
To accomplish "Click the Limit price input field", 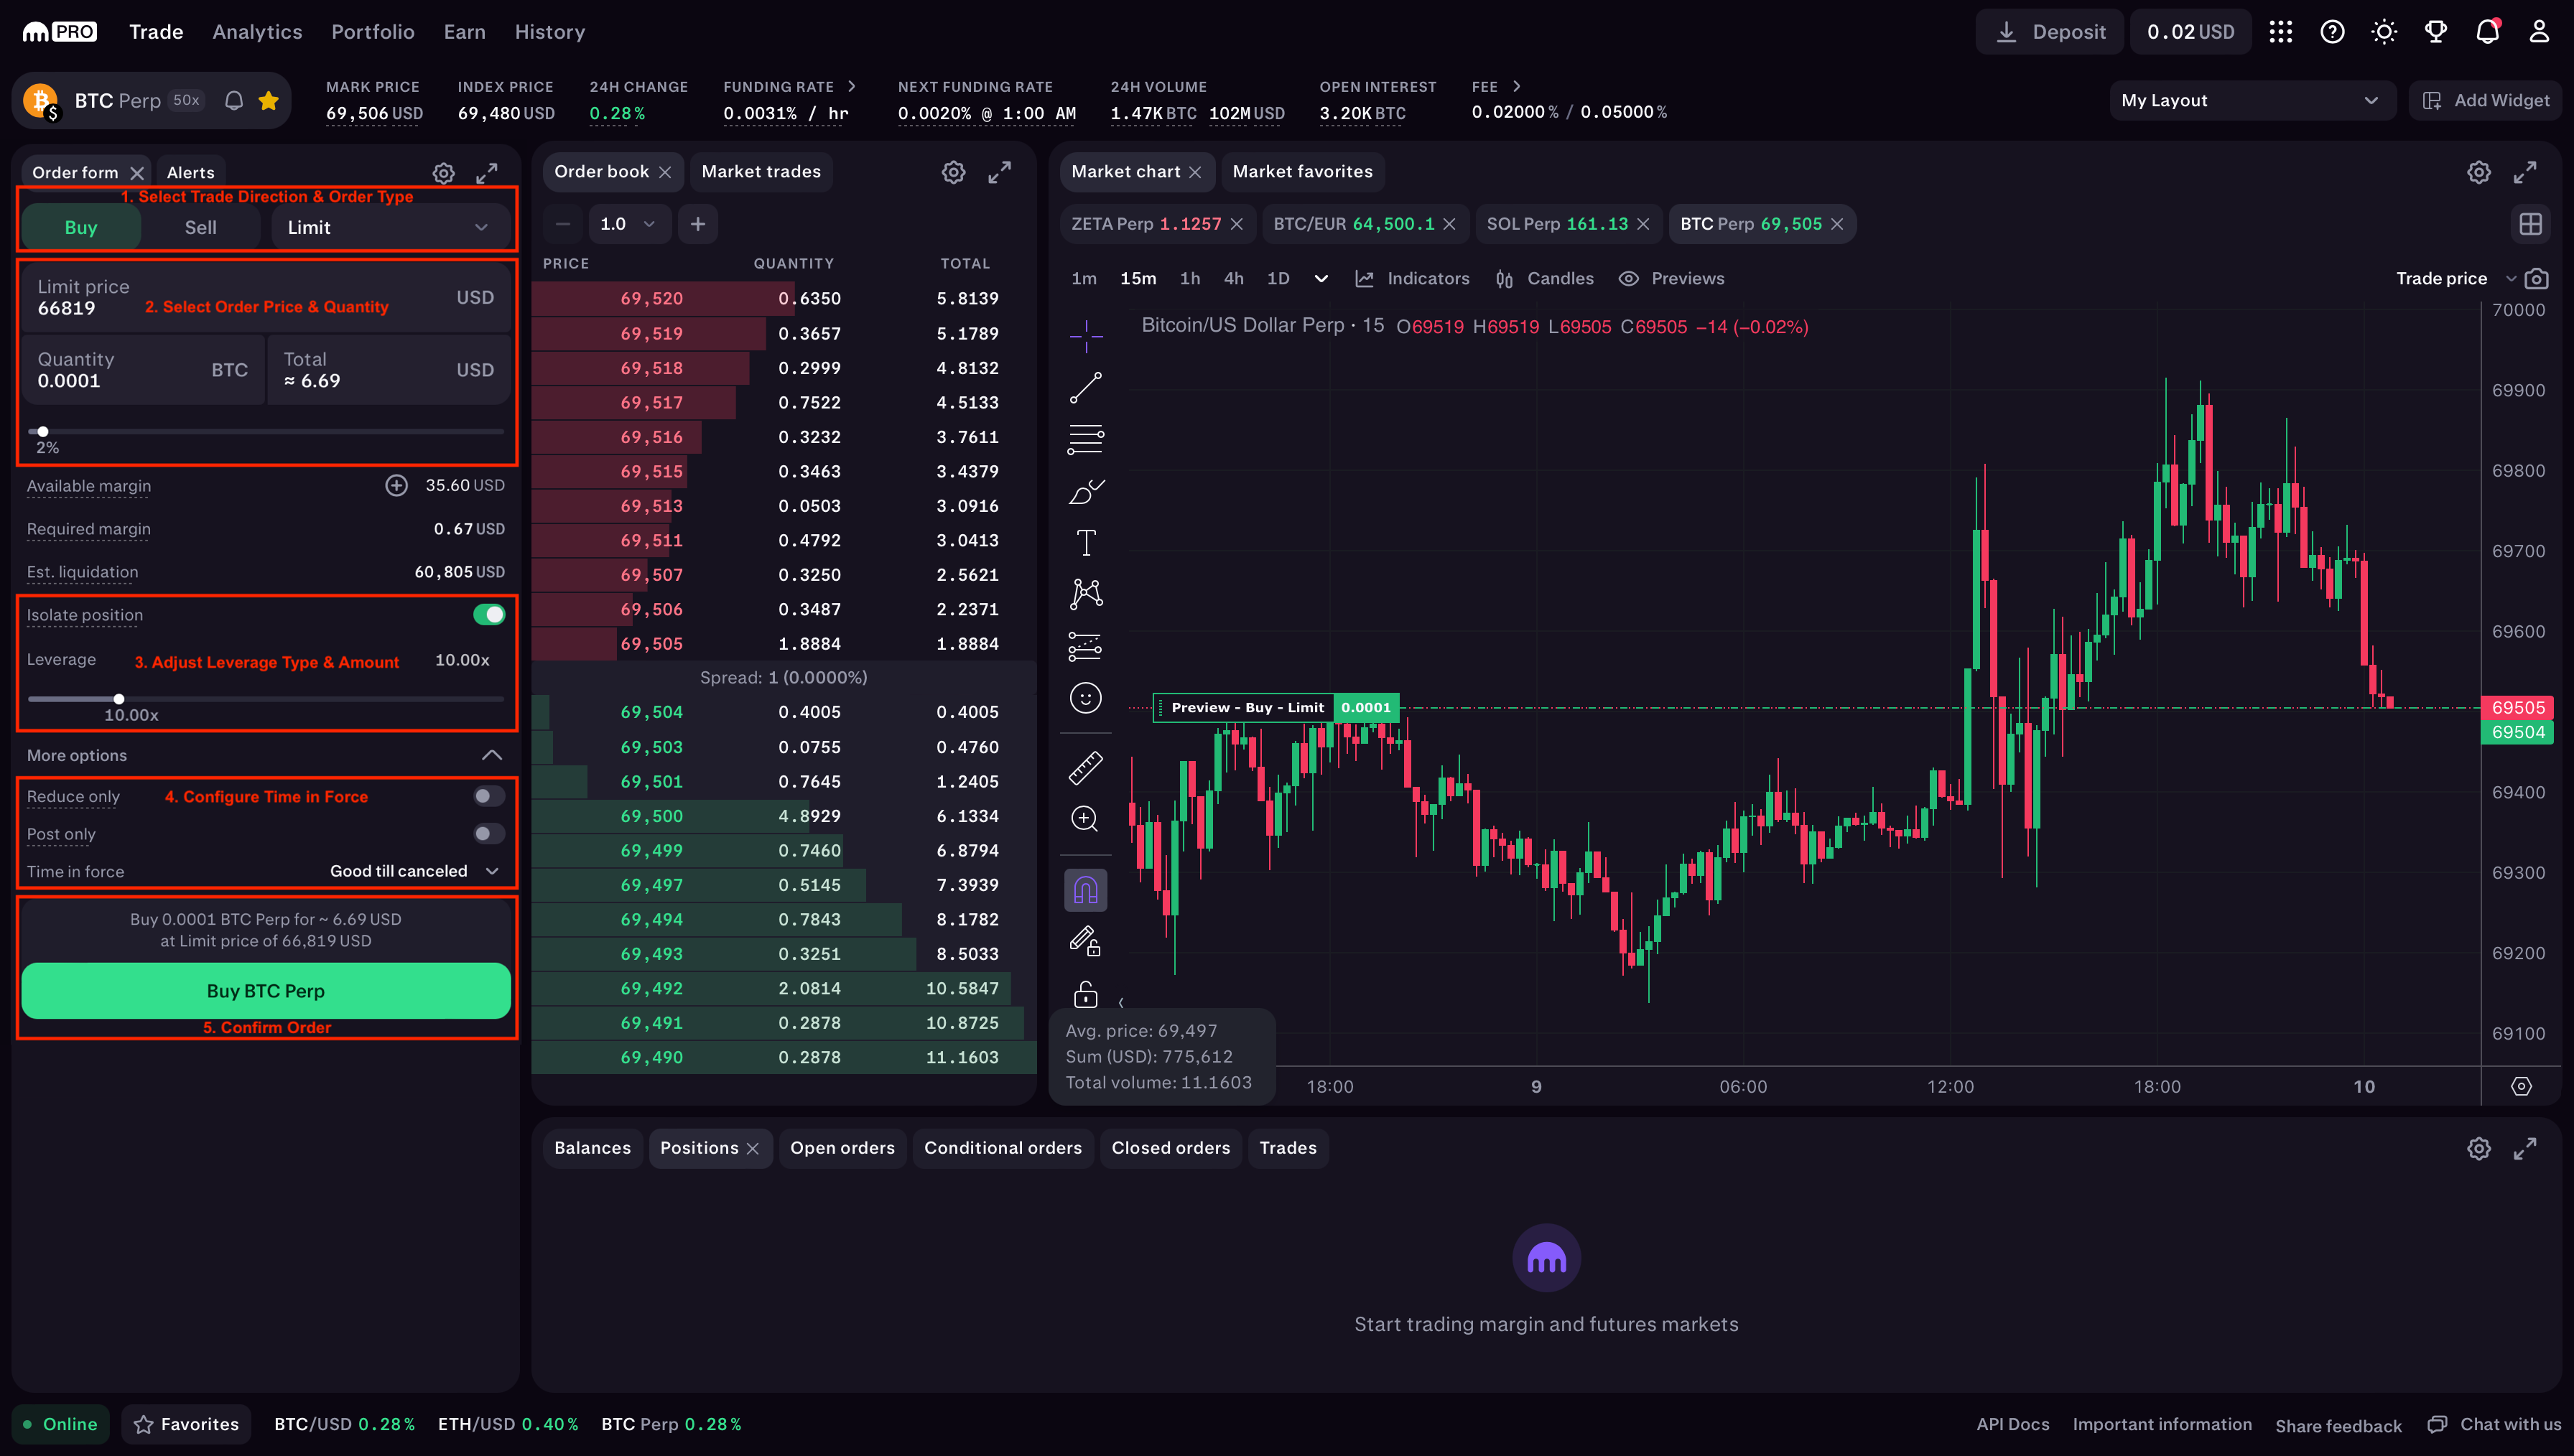I will click(x=266, y=298).
